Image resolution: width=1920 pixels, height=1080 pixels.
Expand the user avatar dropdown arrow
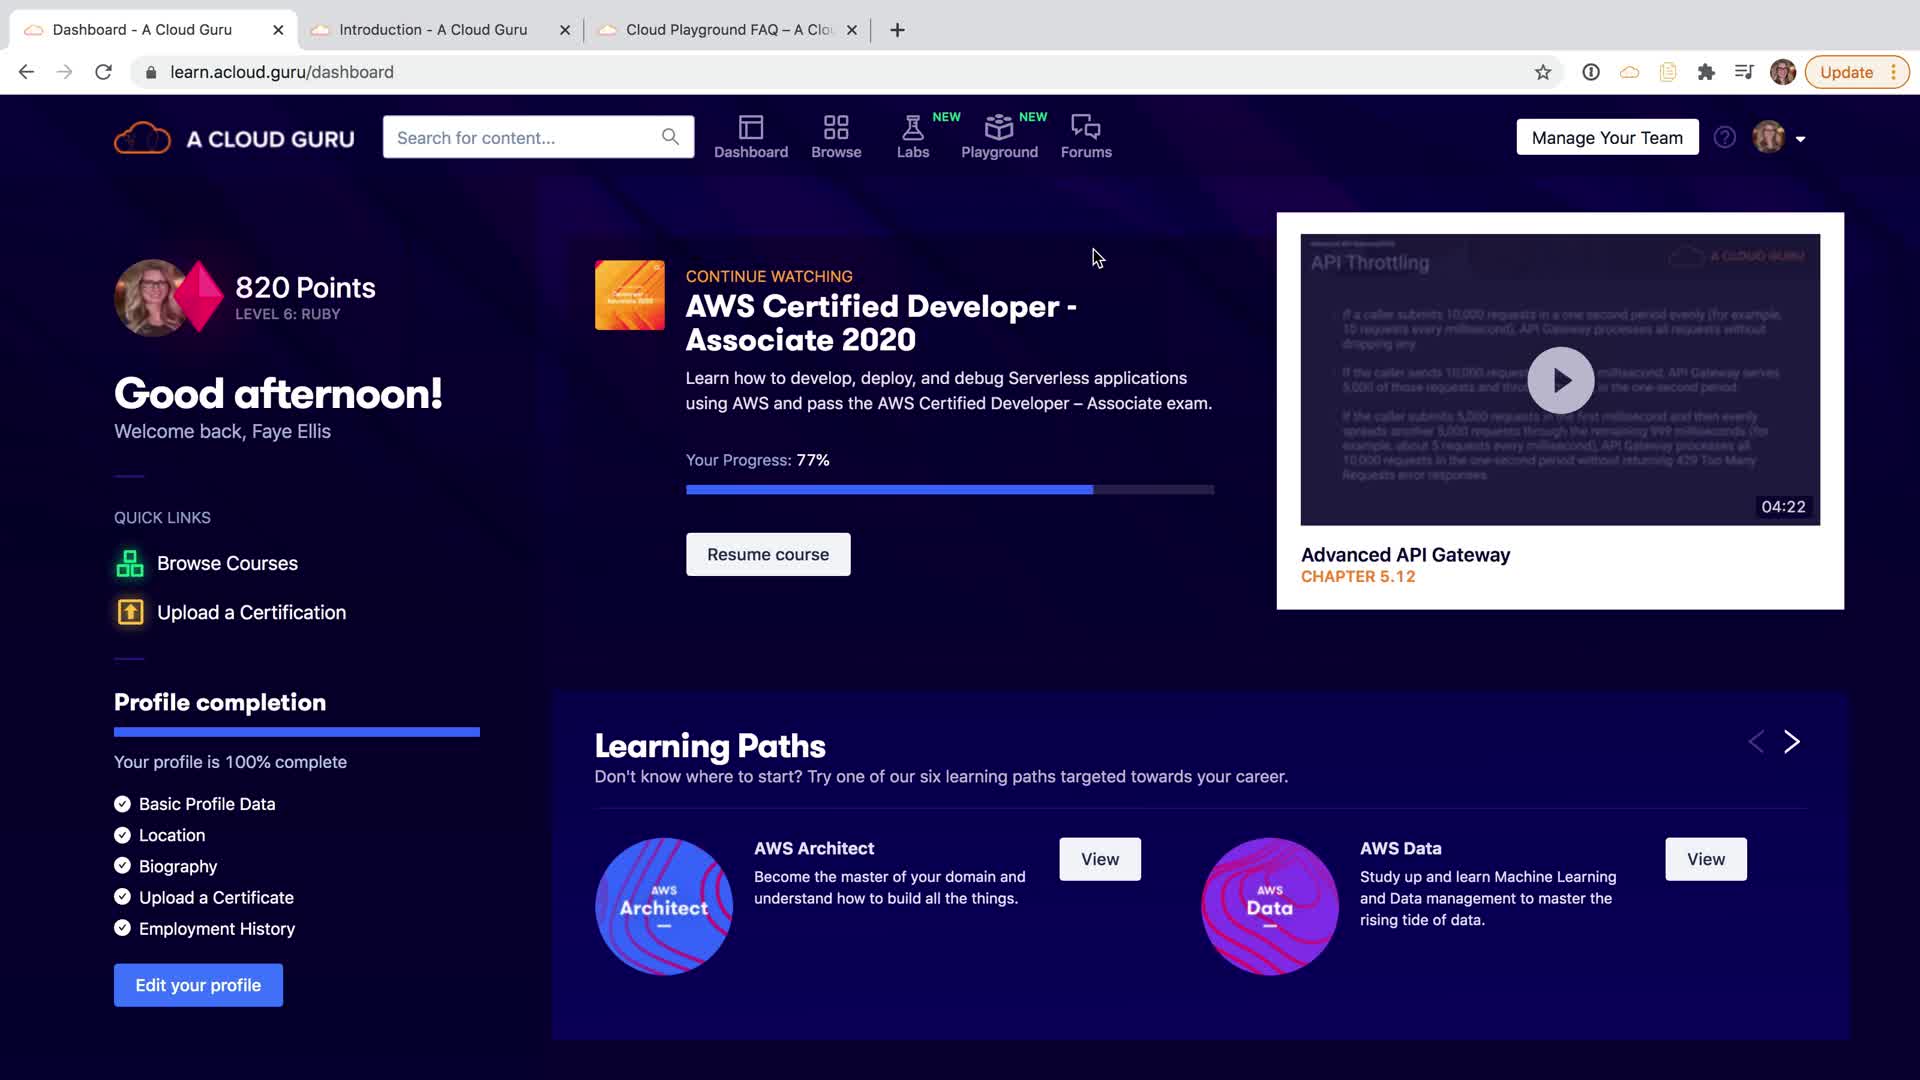1800,140
